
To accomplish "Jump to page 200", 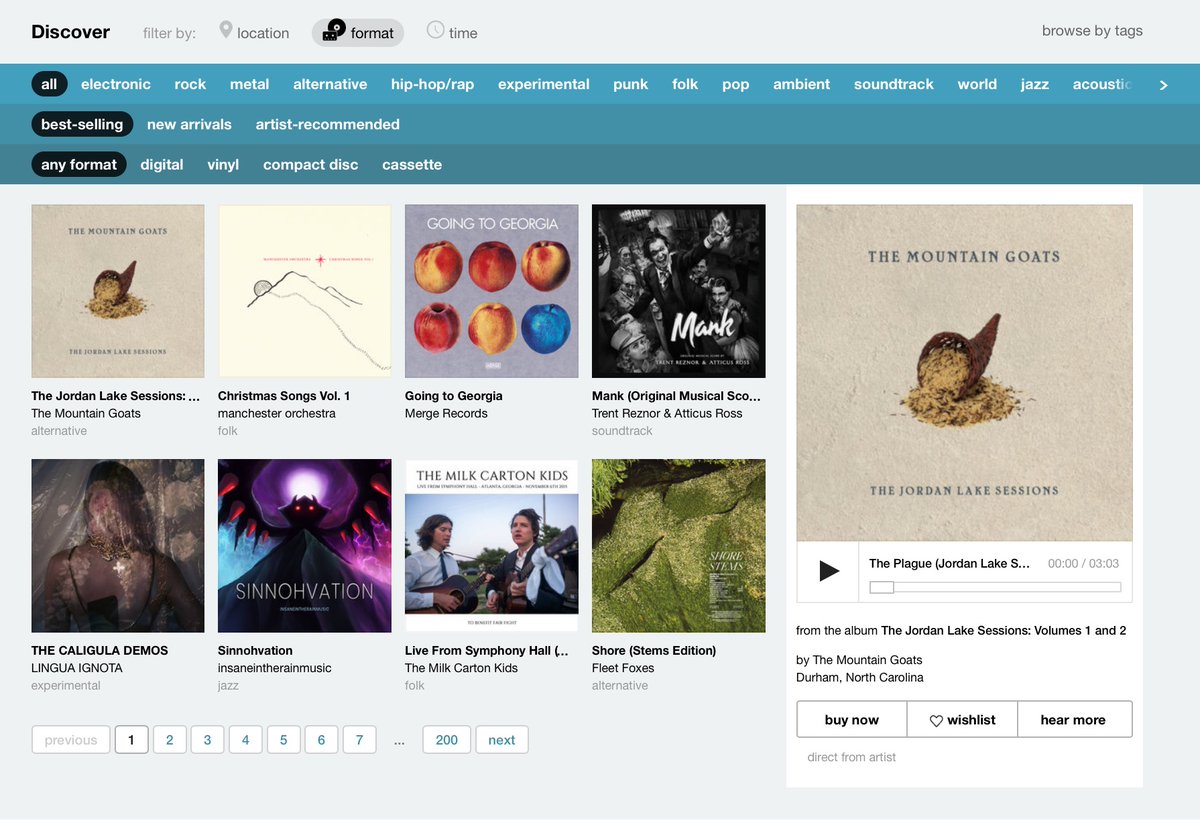I will pos(447,740).
